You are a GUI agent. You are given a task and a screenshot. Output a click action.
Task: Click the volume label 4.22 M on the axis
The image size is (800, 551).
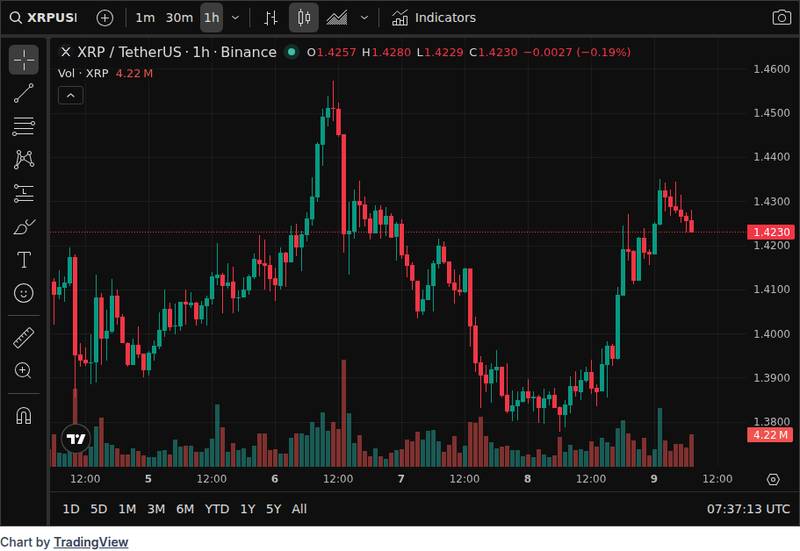(x=771, y=435)
